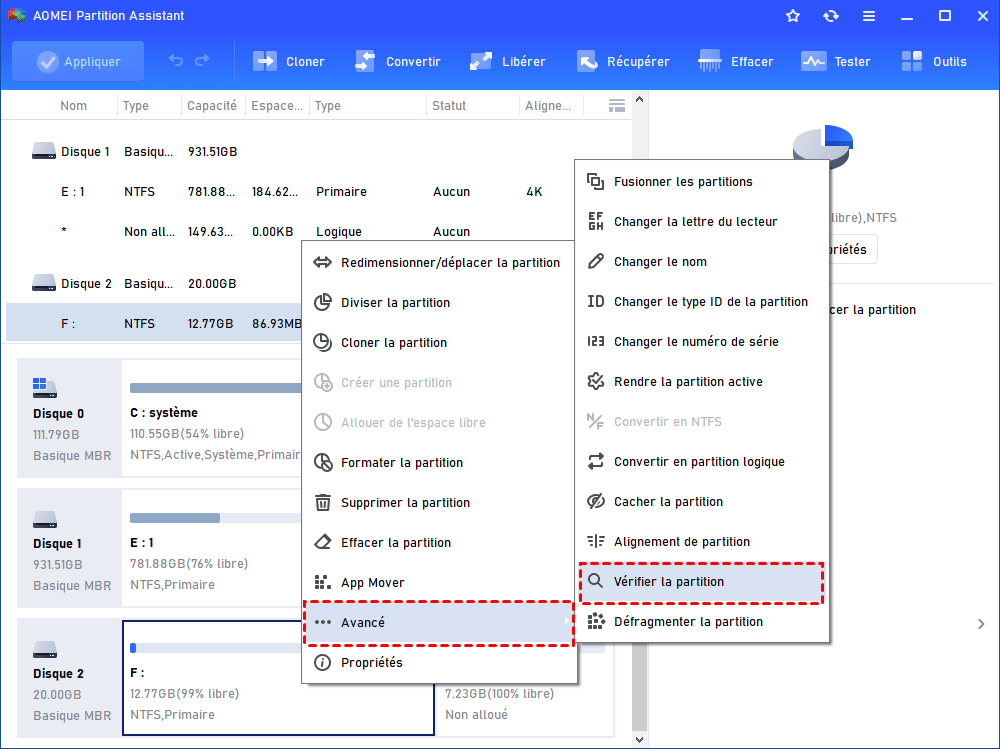
Task: Click the refresh icon in title bar
Action: point(830,16)
